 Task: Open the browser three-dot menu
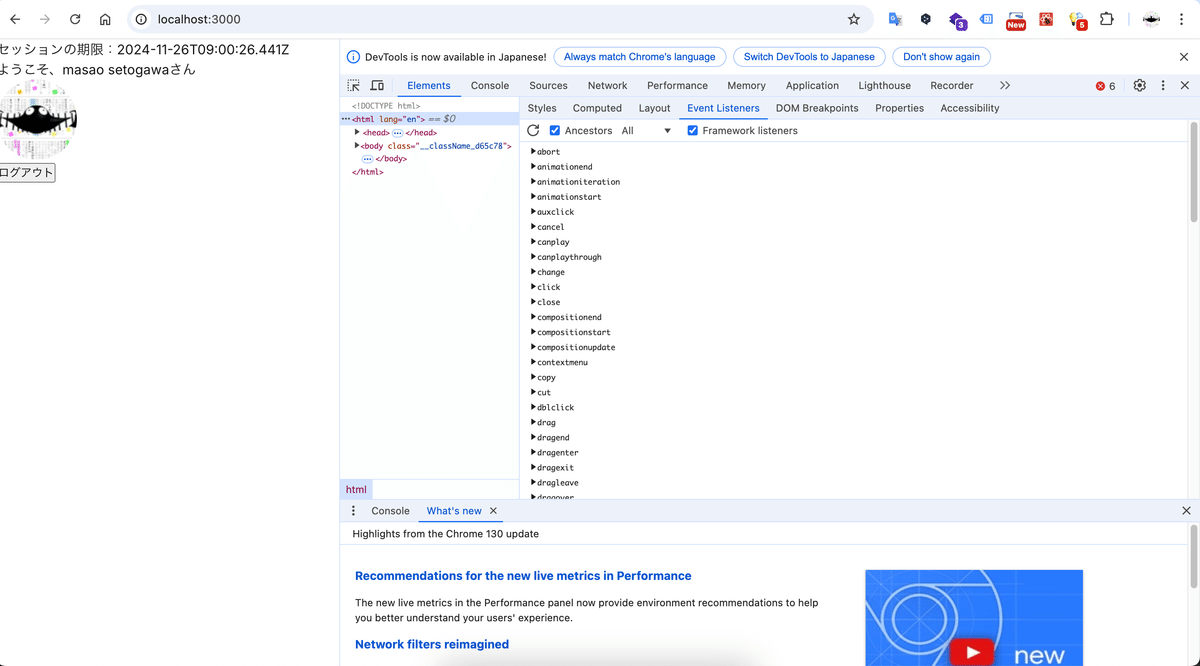pos(1183,19)
